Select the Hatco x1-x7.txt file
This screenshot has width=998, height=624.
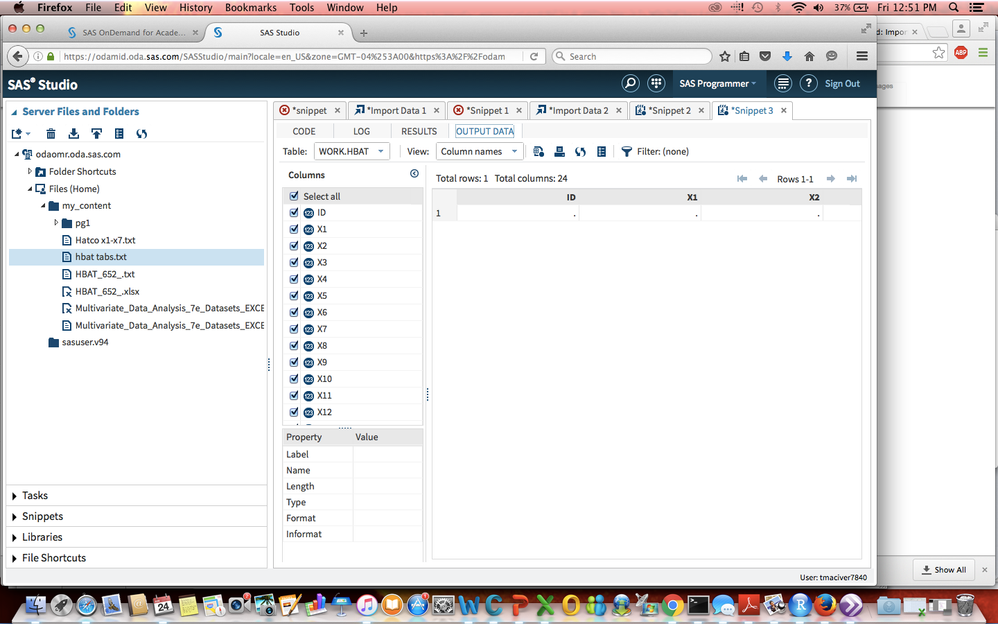click(105, 240)
